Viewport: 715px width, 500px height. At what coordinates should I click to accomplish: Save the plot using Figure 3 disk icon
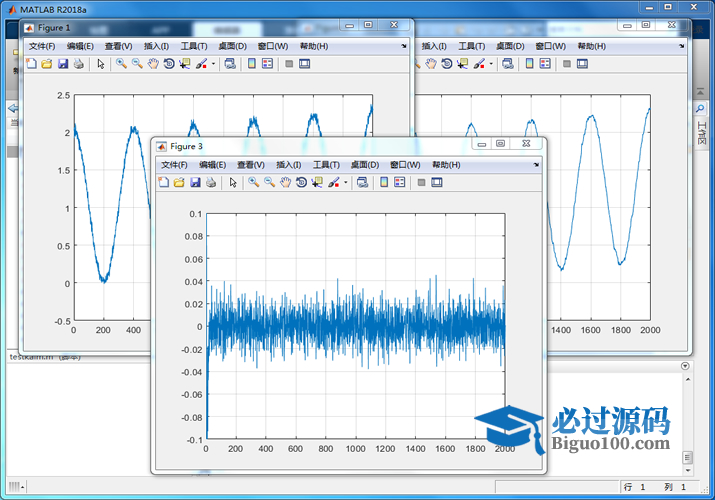195,182
